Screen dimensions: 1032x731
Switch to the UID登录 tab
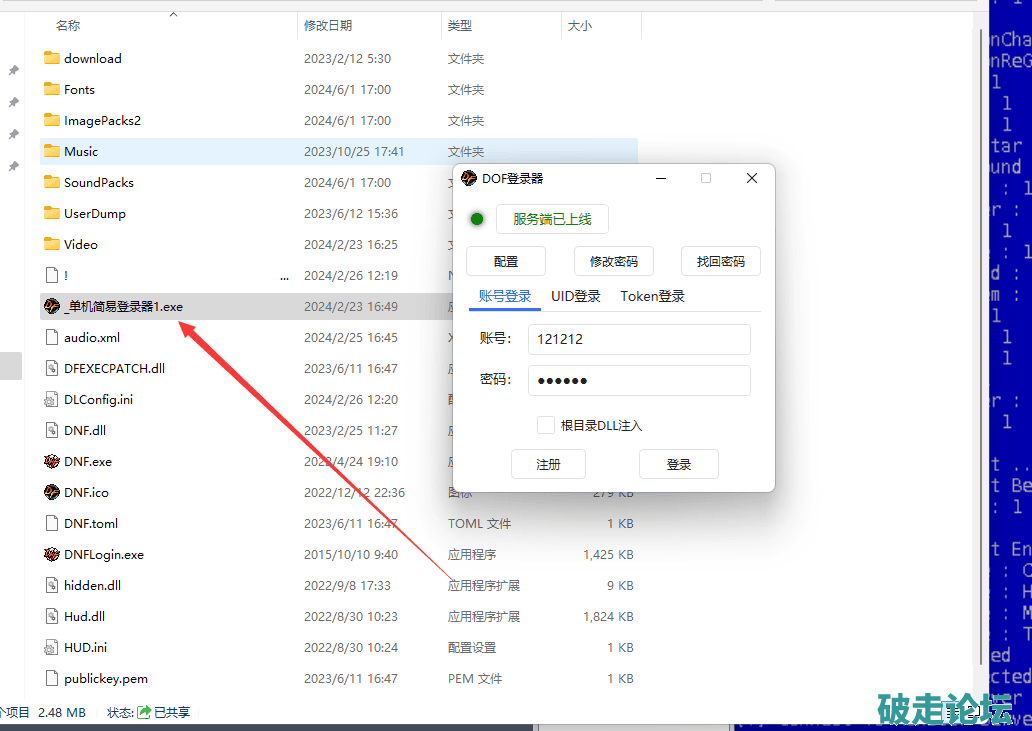pyautogui.click(x=575, y=297)
